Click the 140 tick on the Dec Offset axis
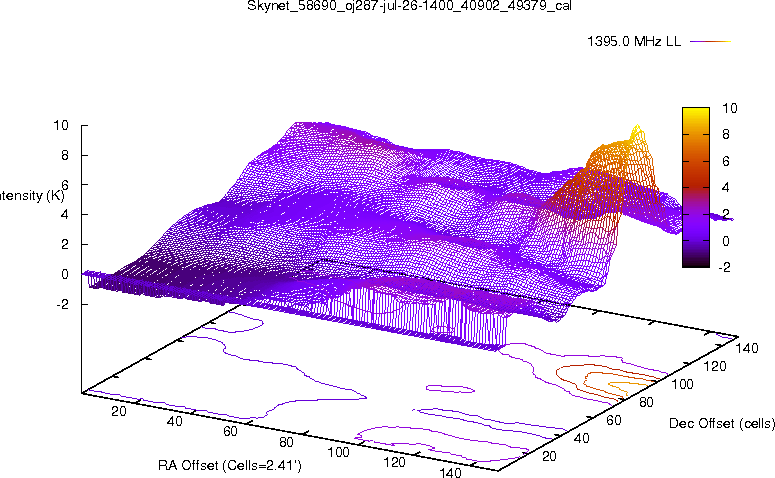This screenshot has height=478, width=775. 747,348
